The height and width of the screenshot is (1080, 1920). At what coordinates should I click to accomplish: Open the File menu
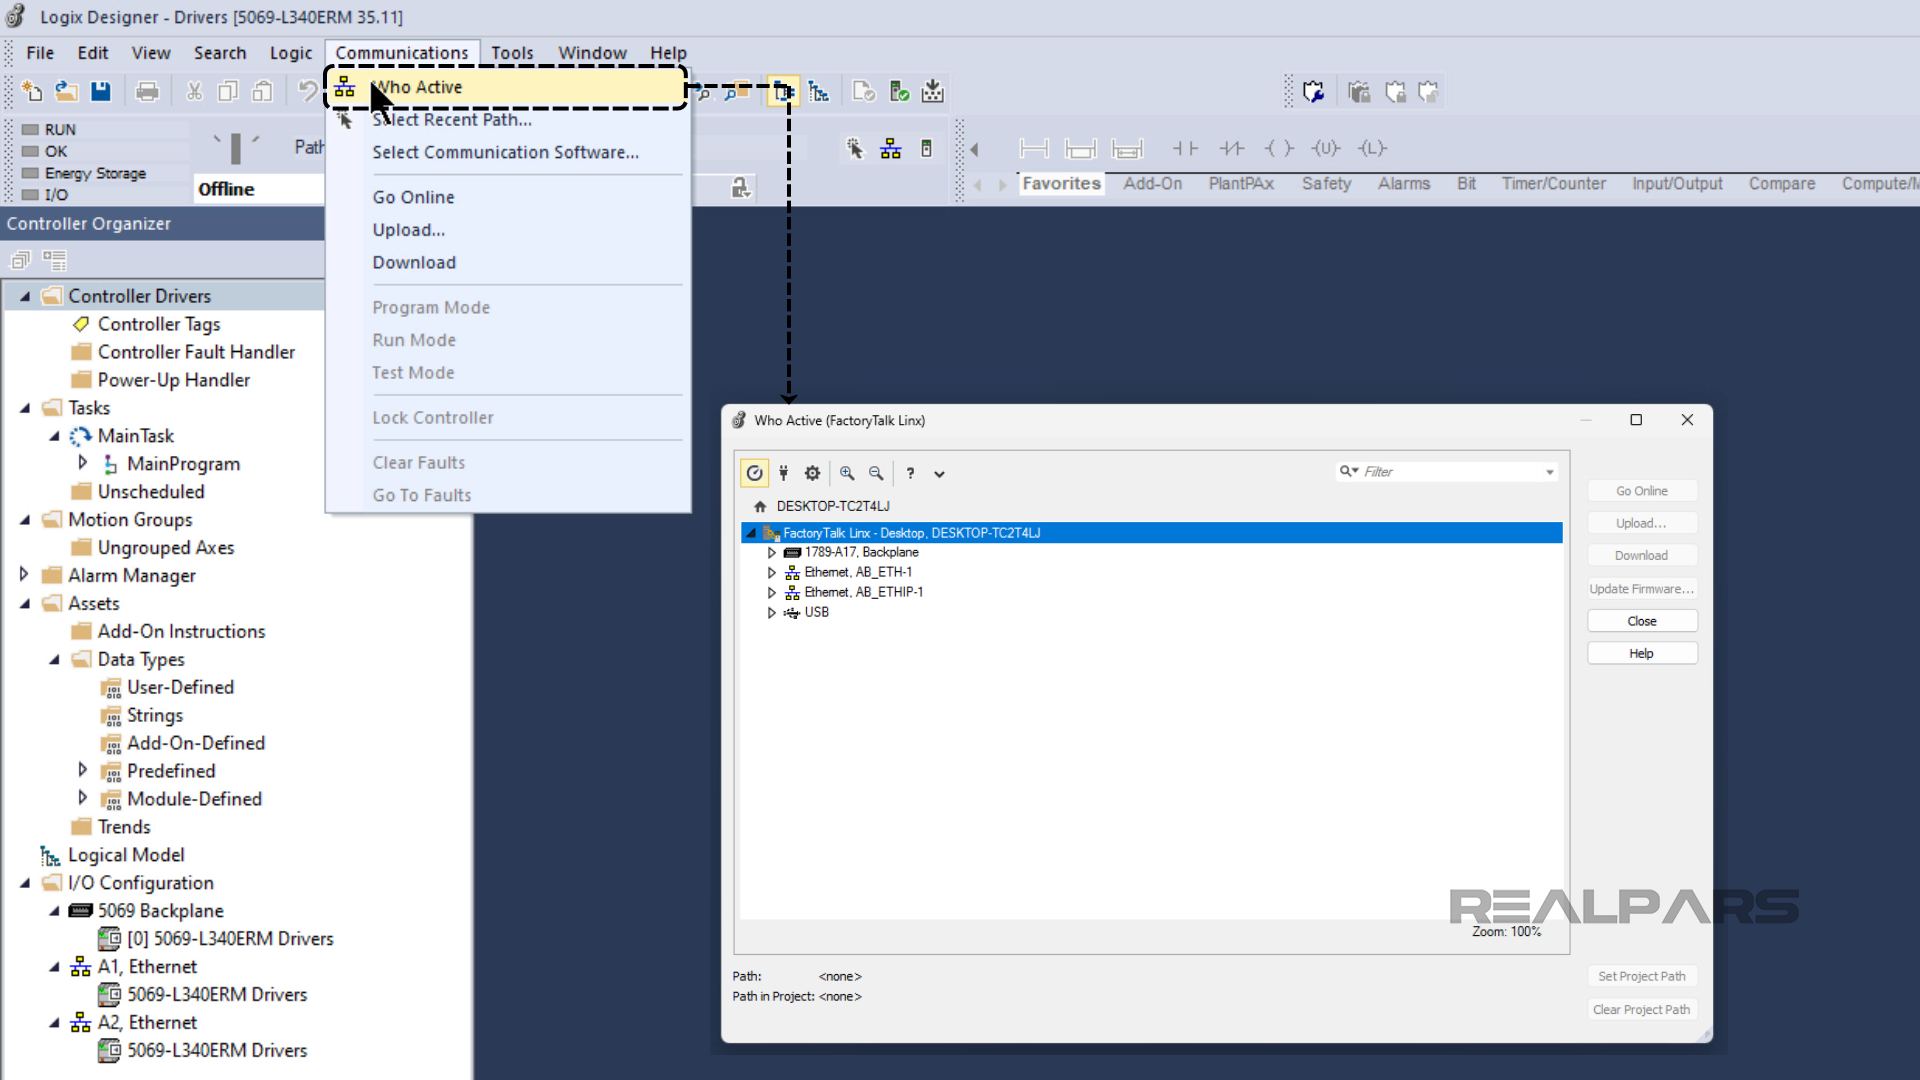tap(40, 53)
